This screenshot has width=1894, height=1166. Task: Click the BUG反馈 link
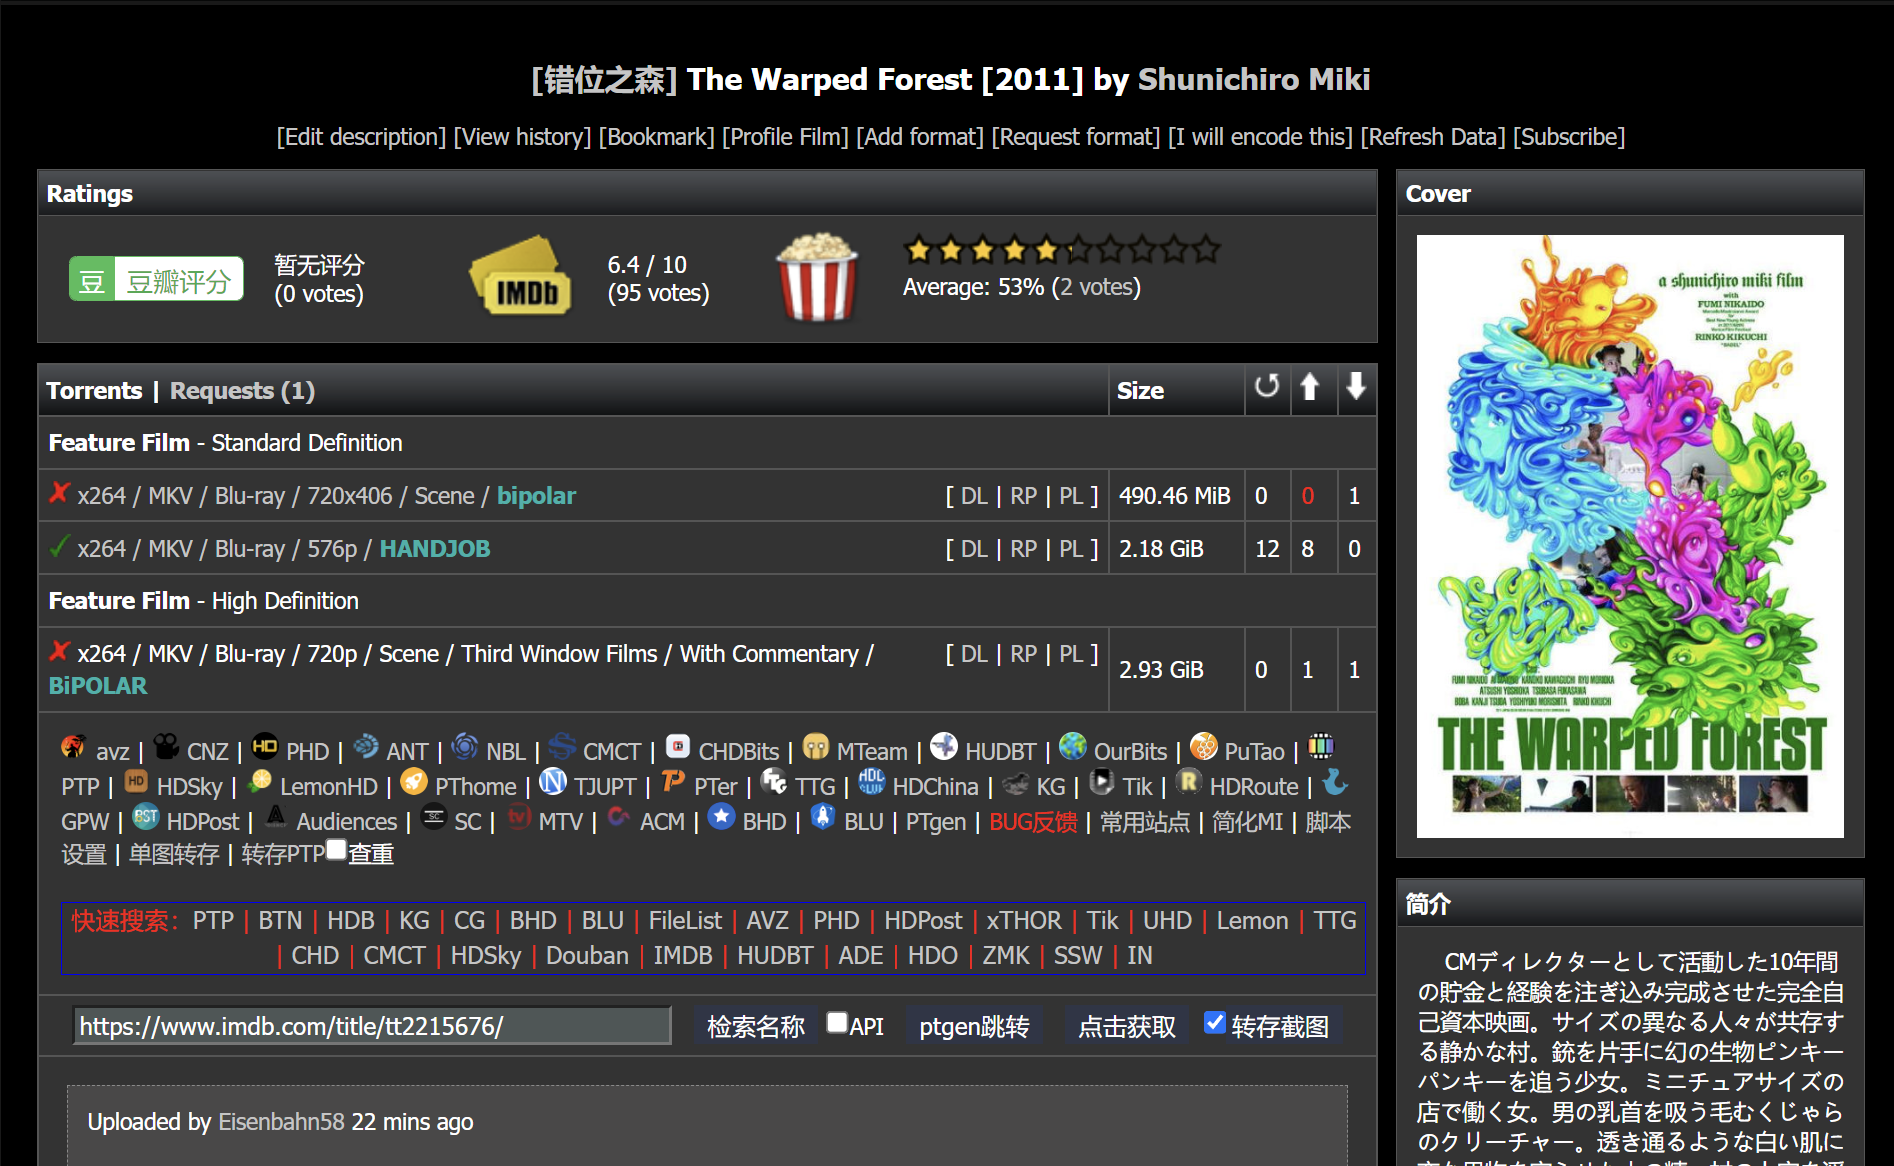pyautogui.click(x=1033, y=822)
